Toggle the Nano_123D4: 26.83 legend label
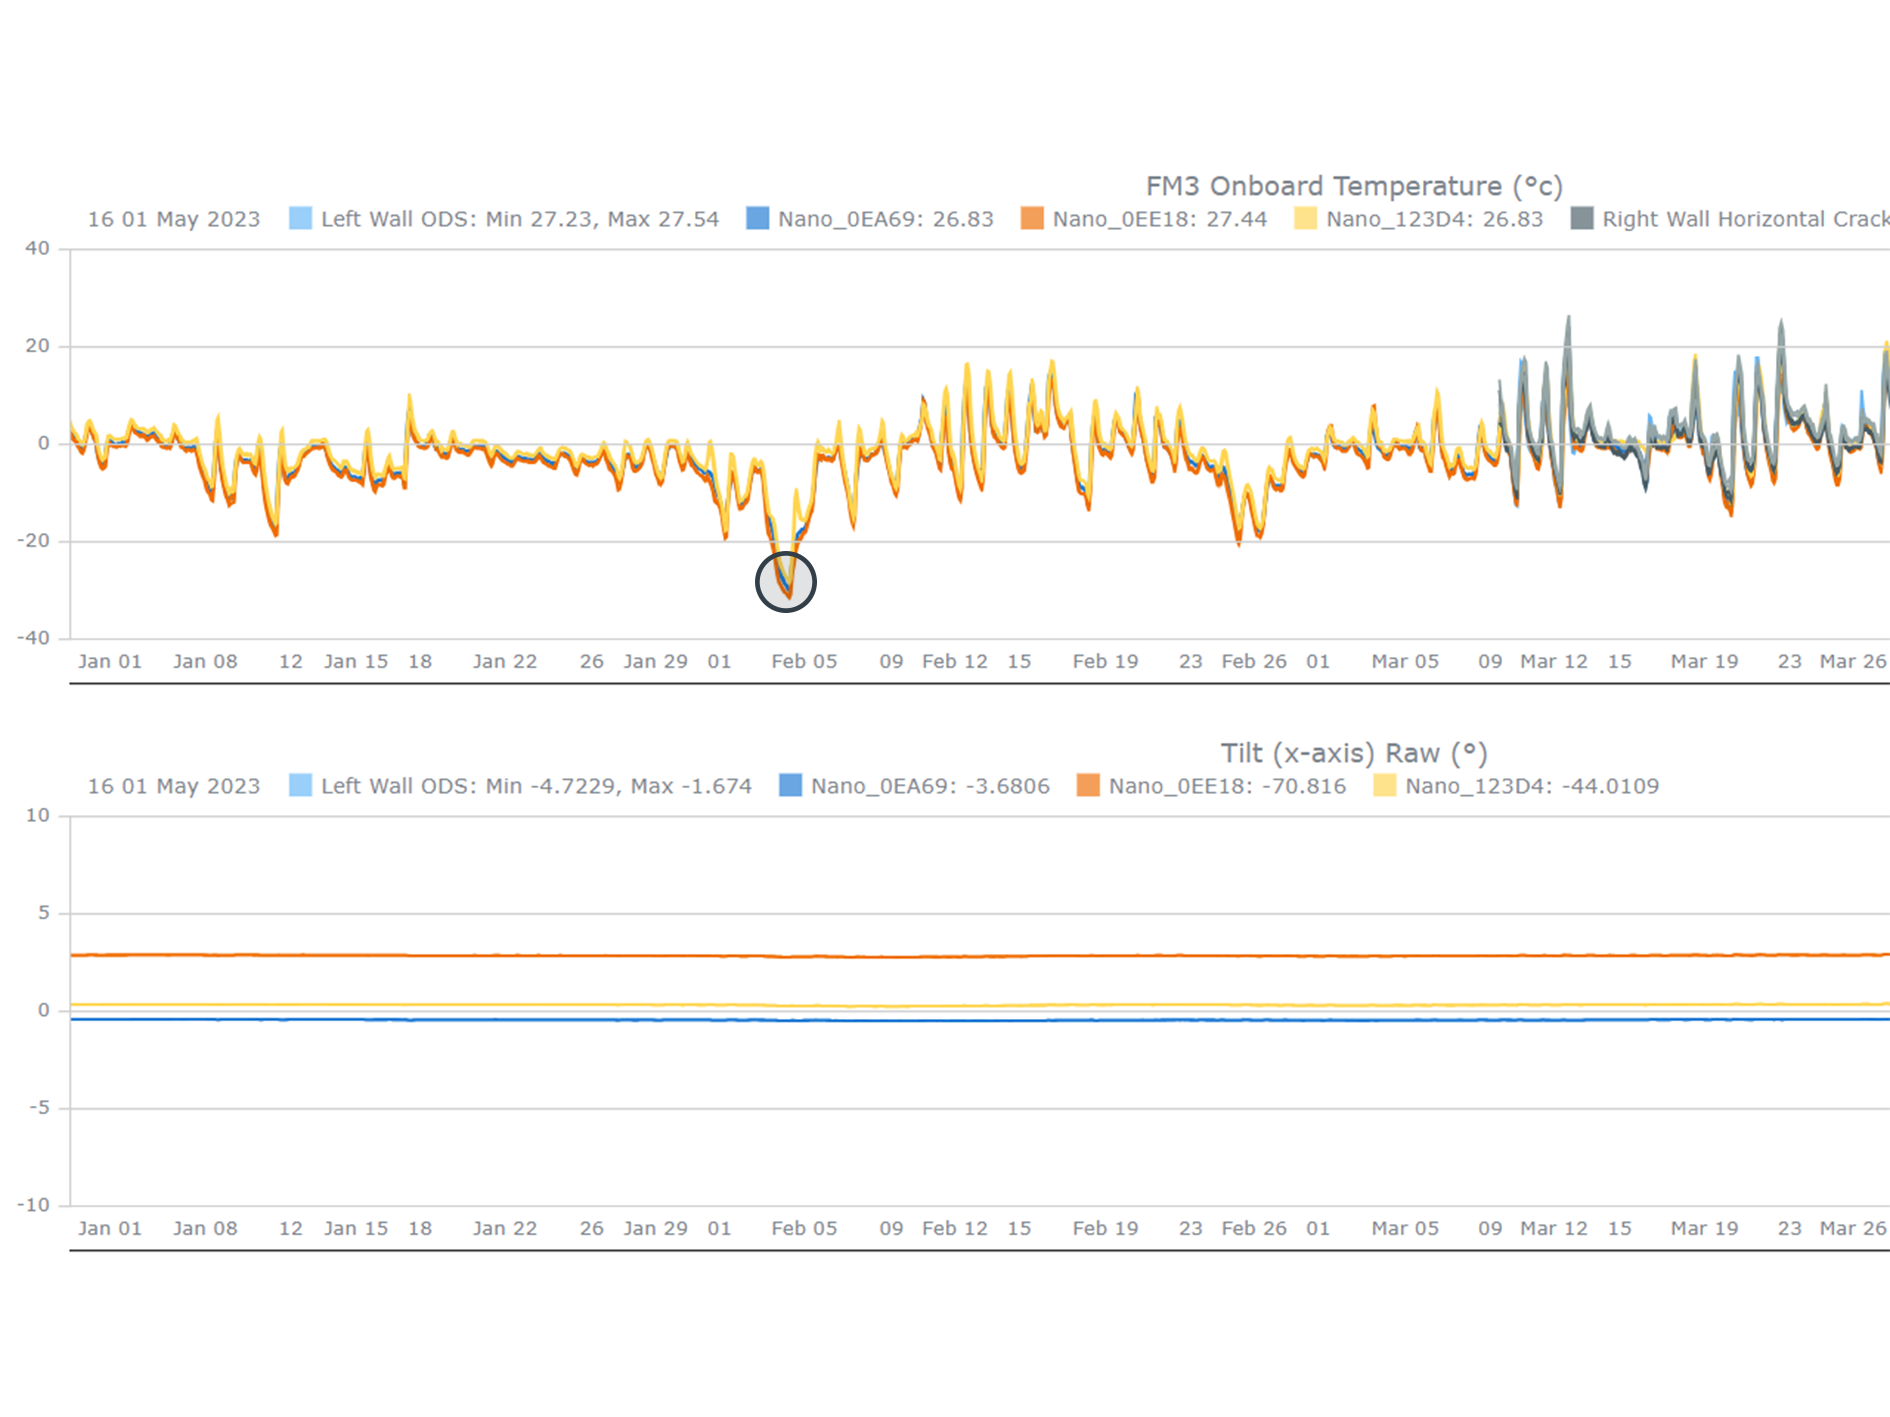1890x1417 pixels. [1434, 219]
